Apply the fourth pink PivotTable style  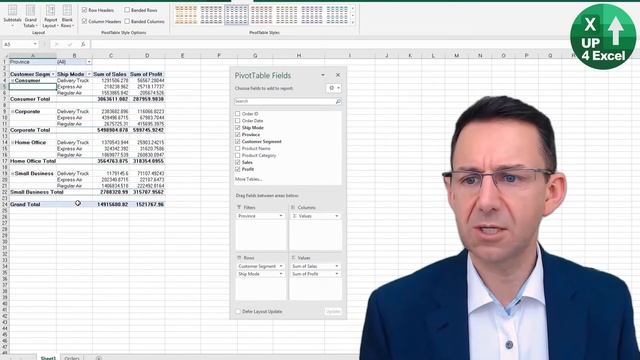click(261, 15)
